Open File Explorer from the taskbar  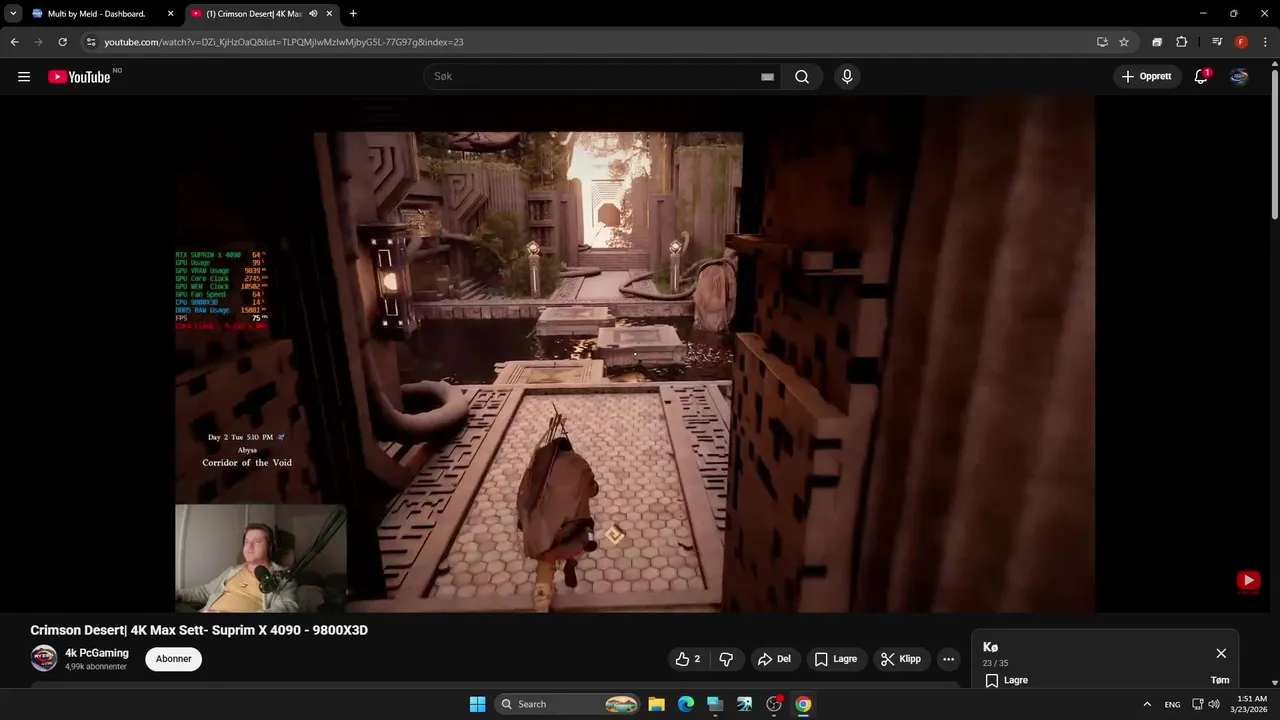tap(656, 704)
